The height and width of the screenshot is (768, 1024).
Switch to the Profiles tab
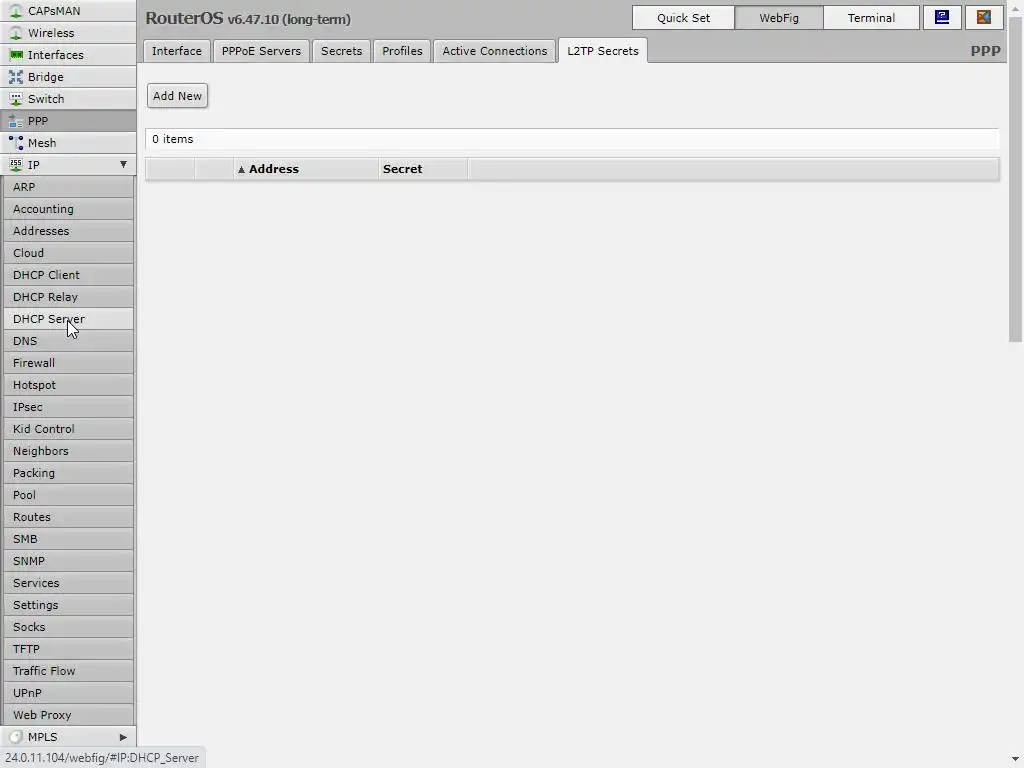pyautogui.click(x=402, y=51)
